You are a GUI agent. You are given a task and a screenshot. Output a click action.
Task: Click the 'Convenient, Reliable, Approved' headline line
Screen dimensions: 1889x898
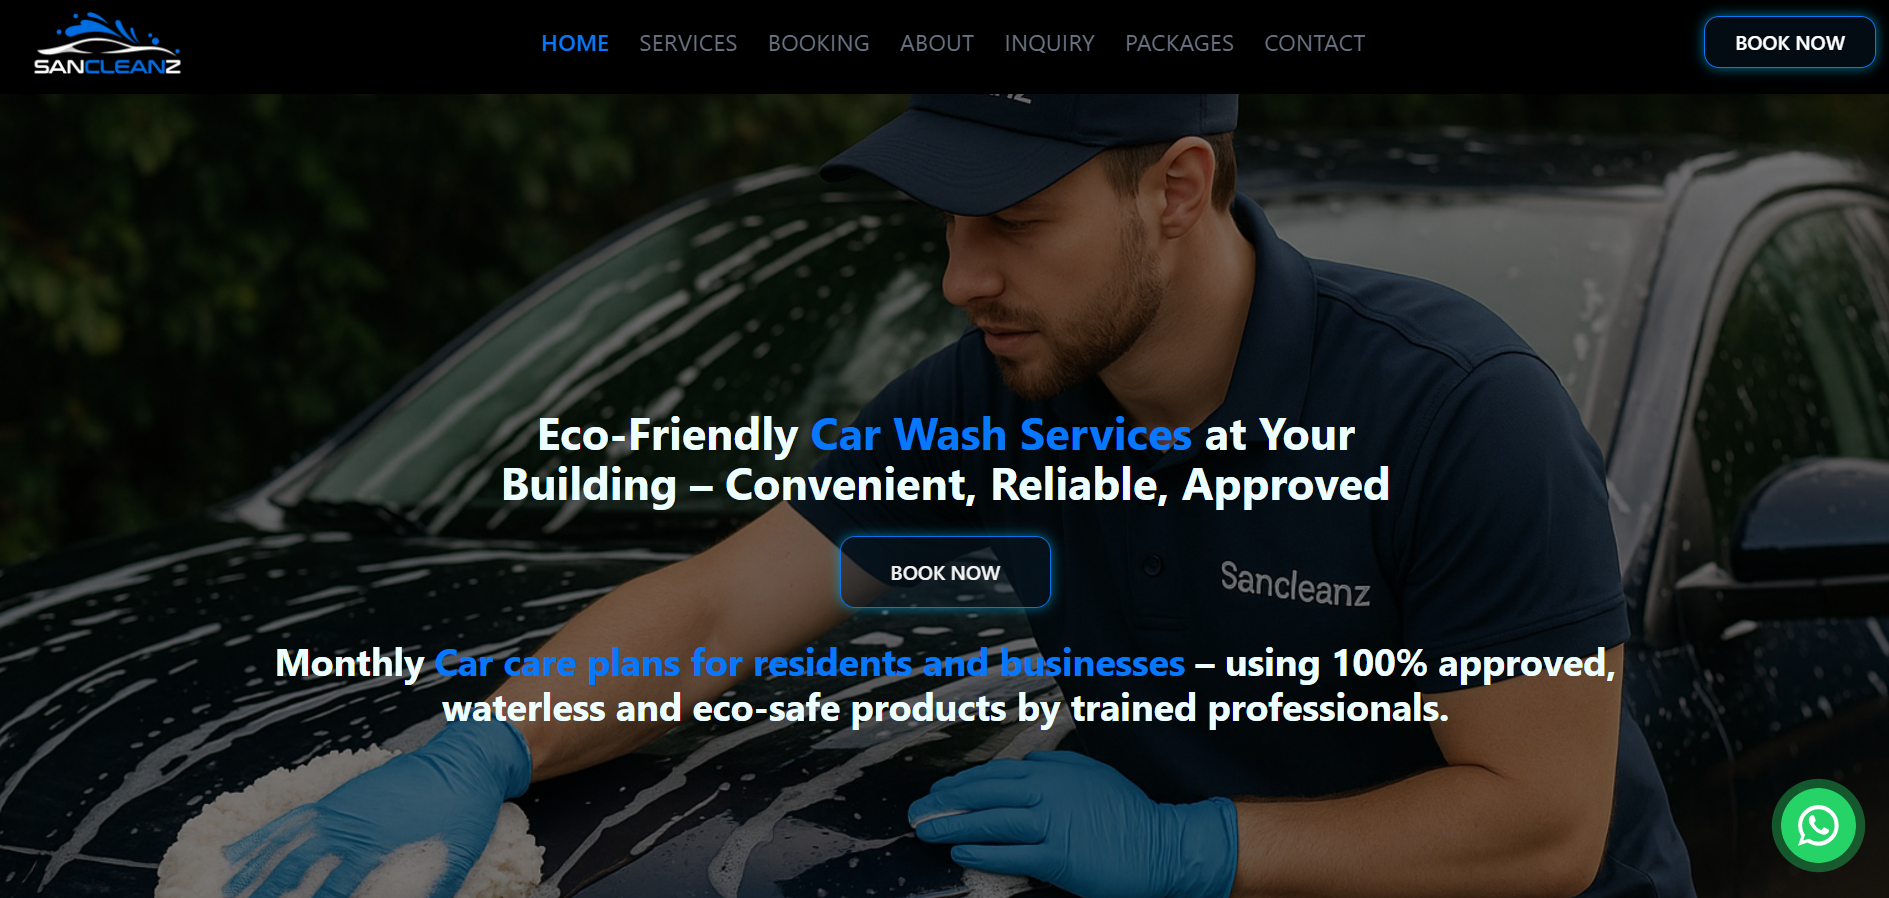coord(1057,485)
